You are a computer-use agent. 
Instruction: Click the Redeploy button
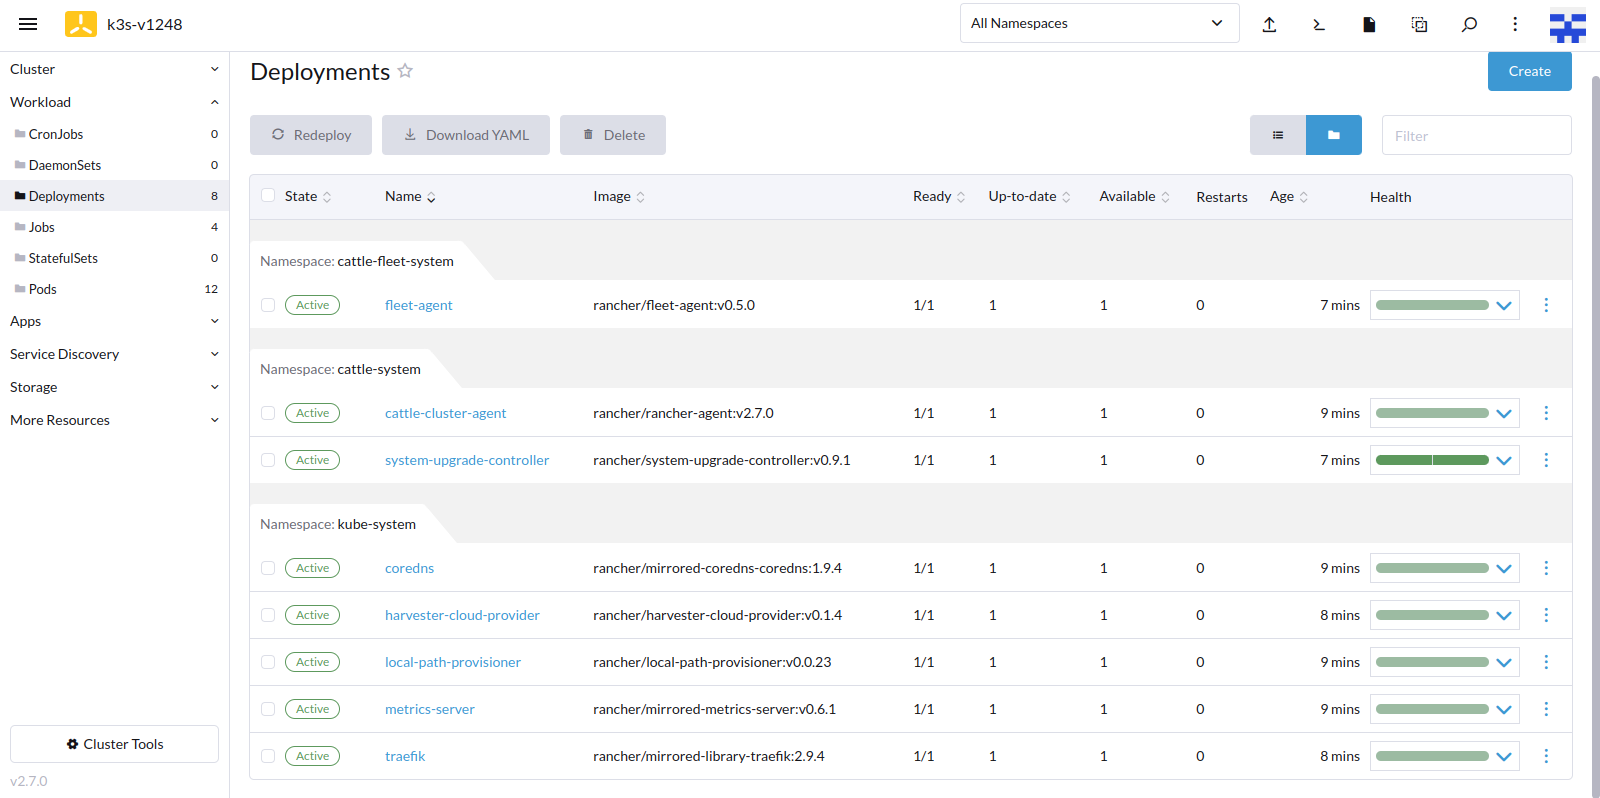click(311, 135)
